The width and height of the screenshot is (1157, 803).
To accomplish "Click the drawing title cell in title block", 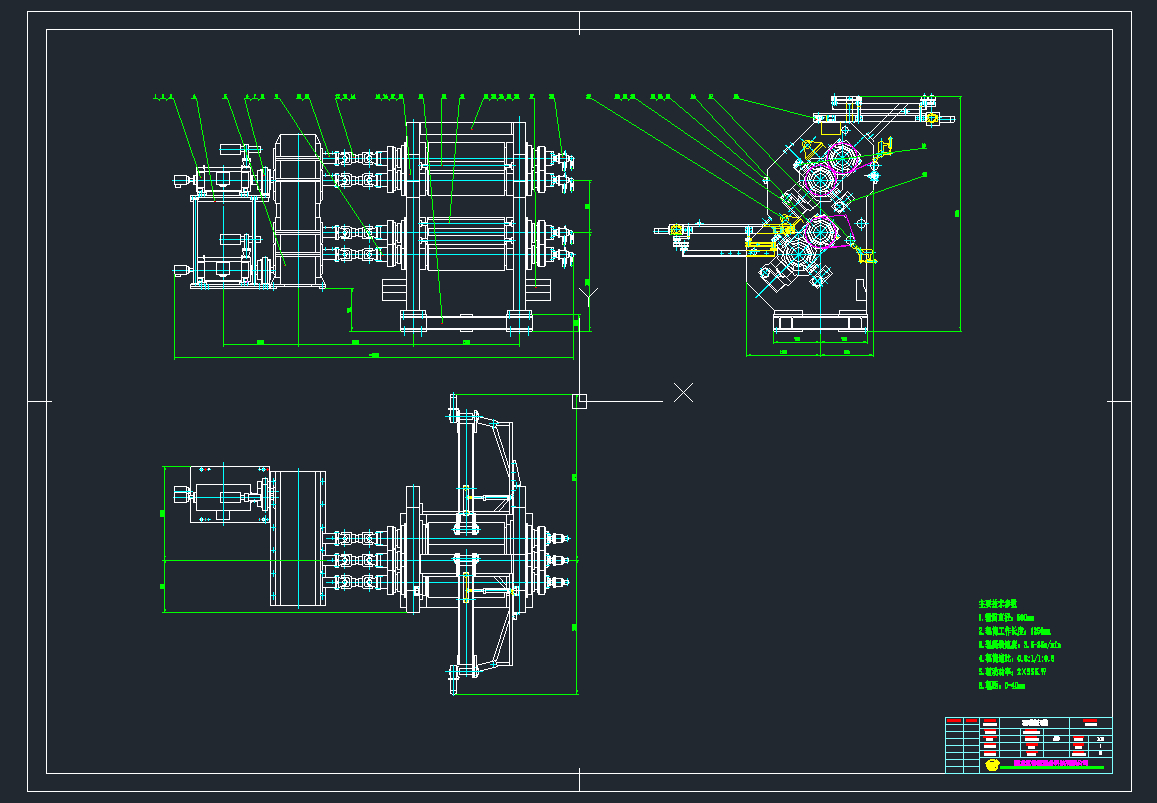I will (1032, 721).
